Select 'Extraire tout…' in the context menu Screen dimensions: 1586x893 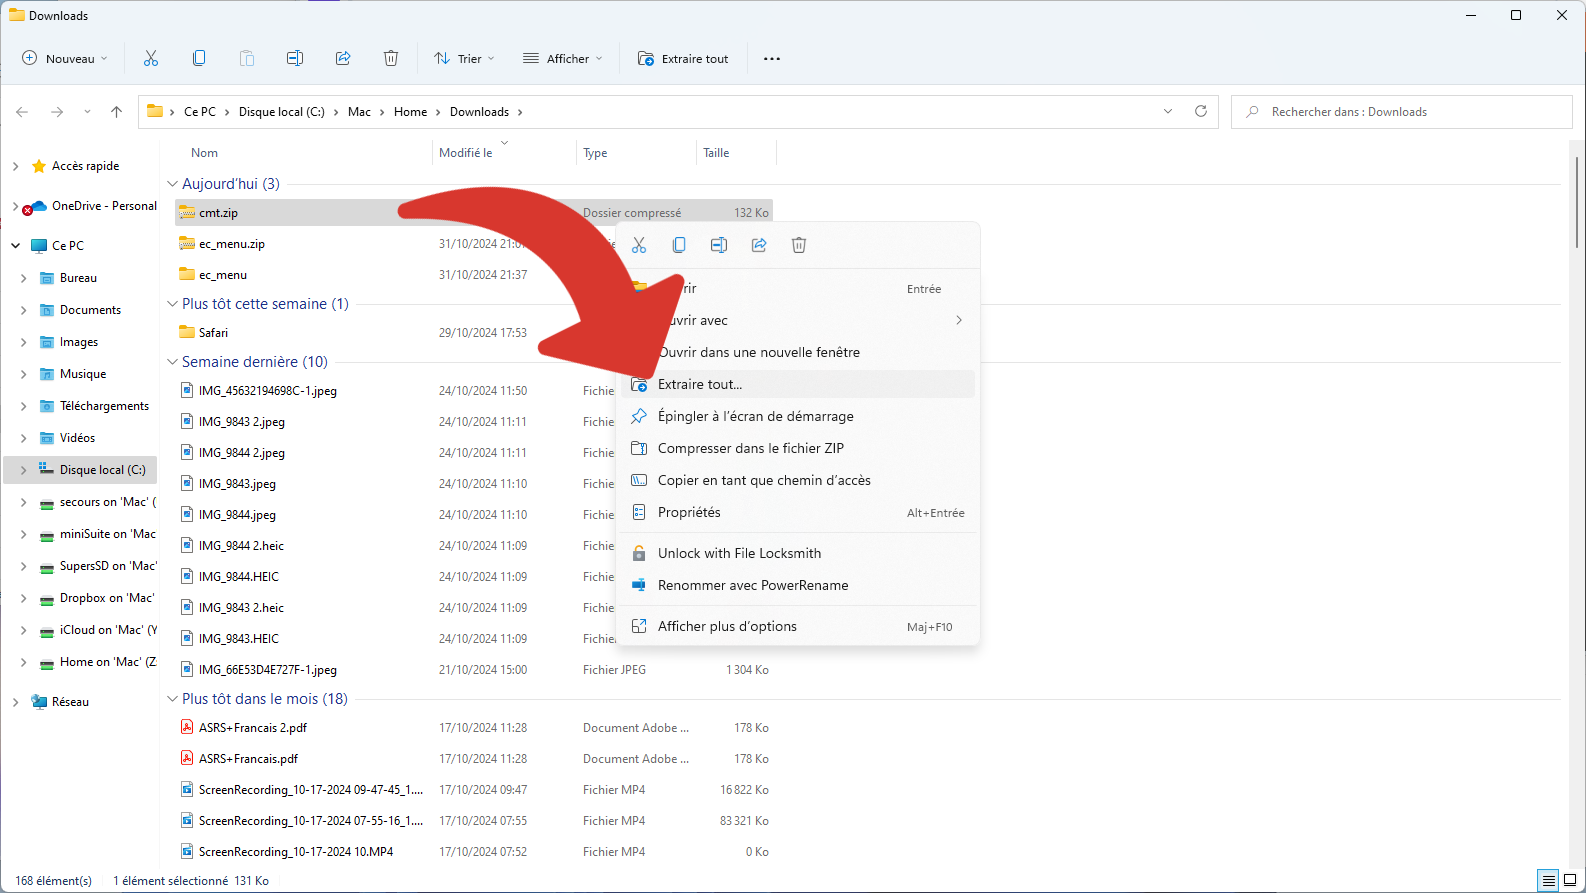coord(700,385)
